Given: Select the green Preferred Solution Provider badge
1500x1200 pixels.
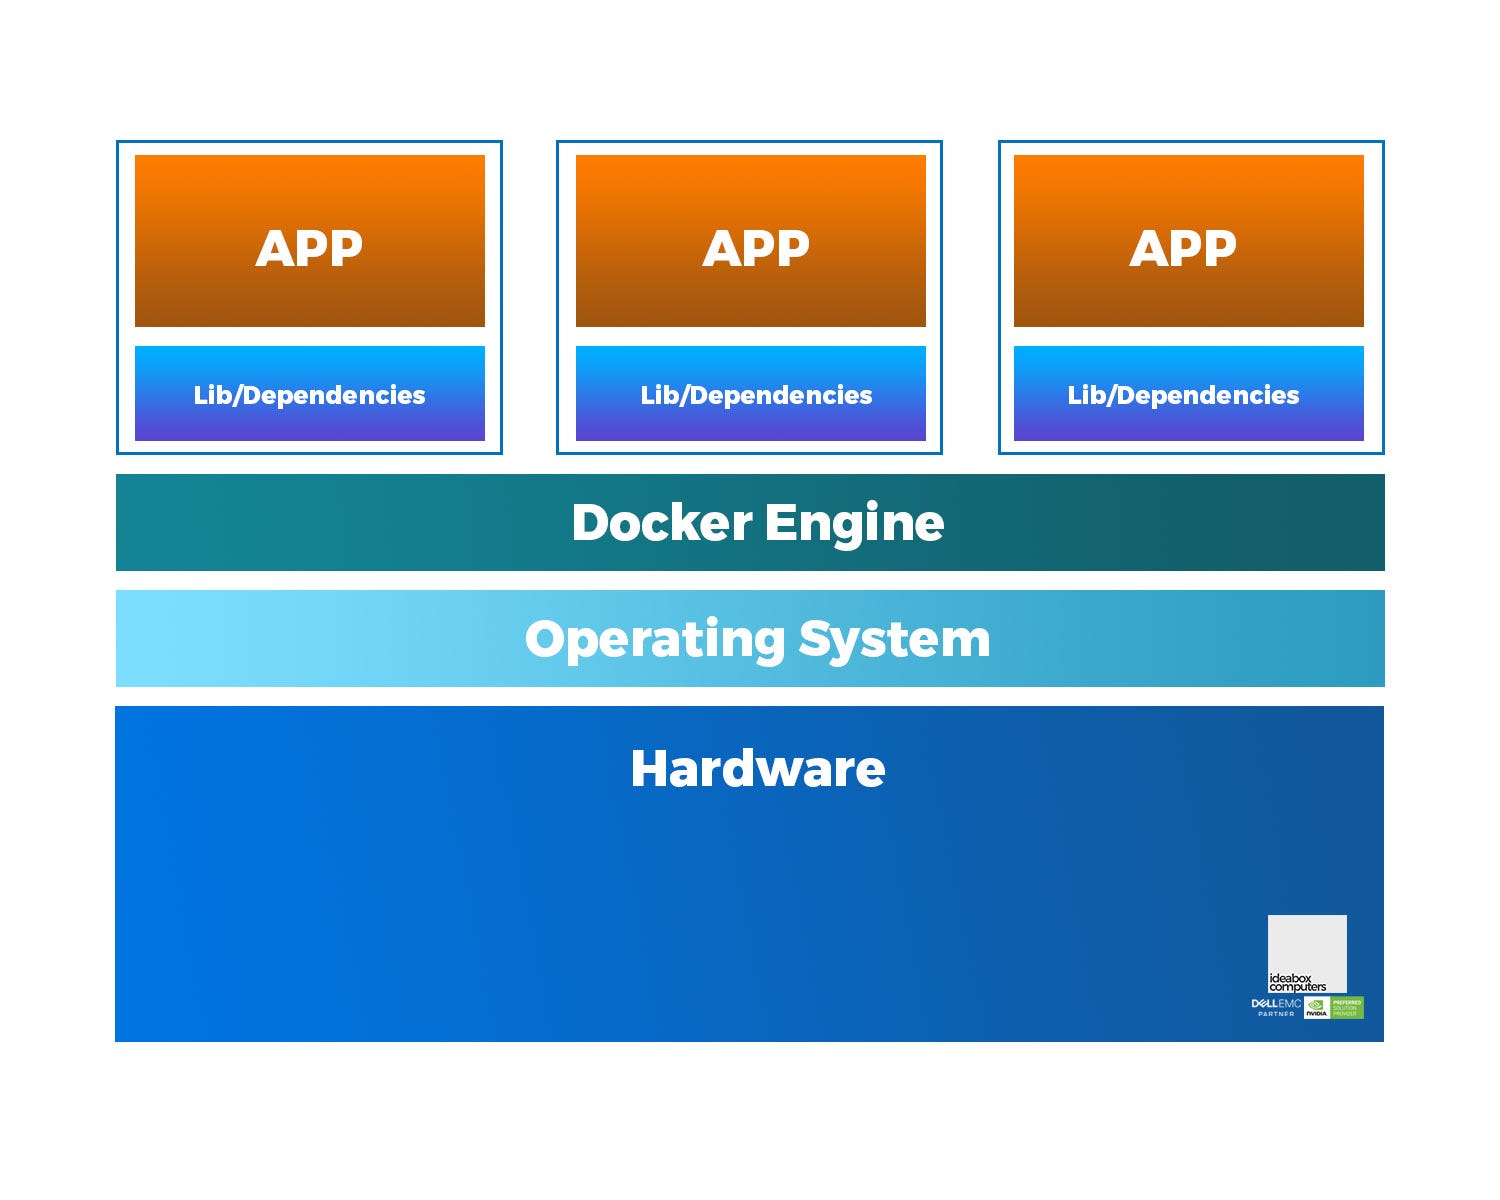Looking at the screenshot, I should point(1346,1007).
